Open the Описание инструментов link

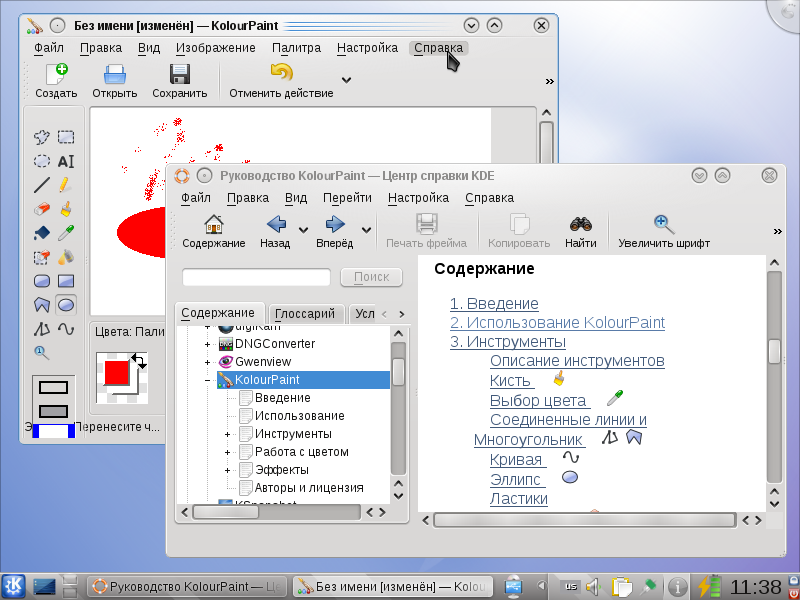(577, 361)
